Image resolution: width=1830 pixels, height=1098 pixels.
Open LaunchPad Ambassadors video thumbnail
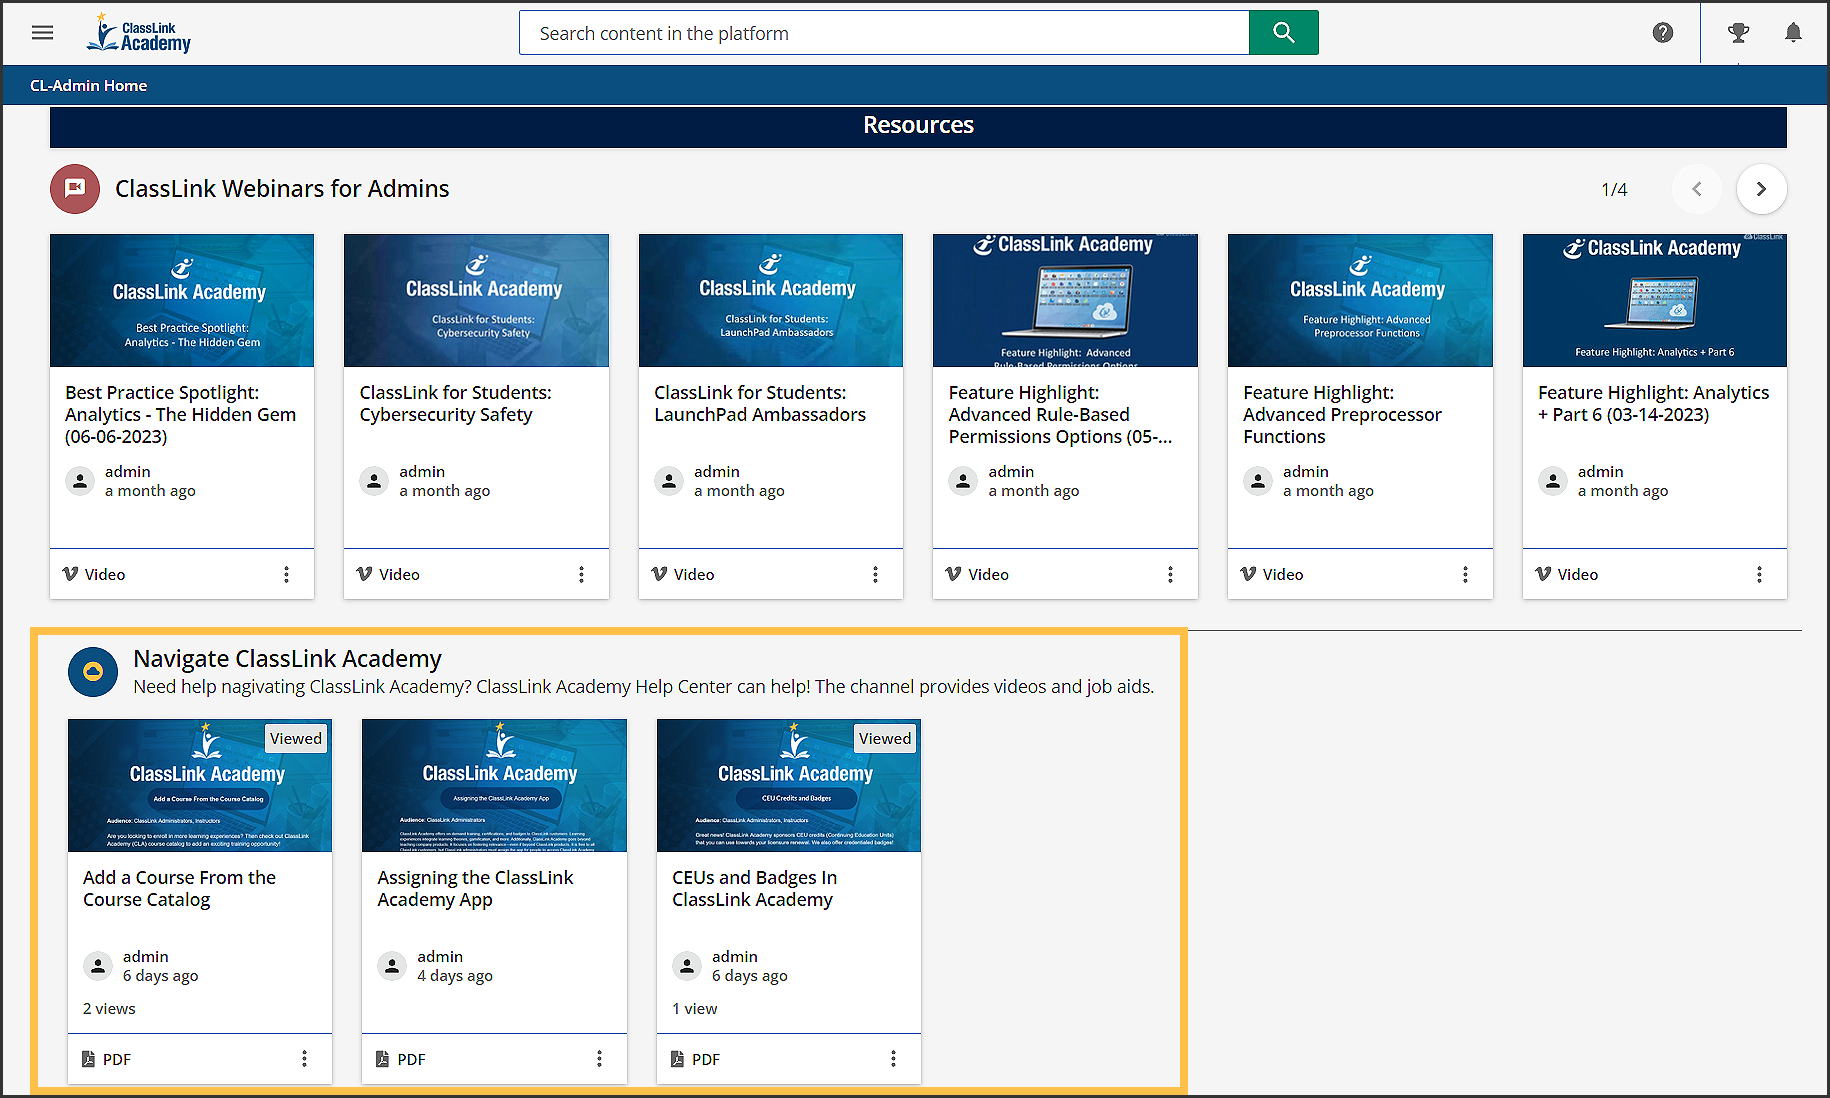(x=770, y=300)
